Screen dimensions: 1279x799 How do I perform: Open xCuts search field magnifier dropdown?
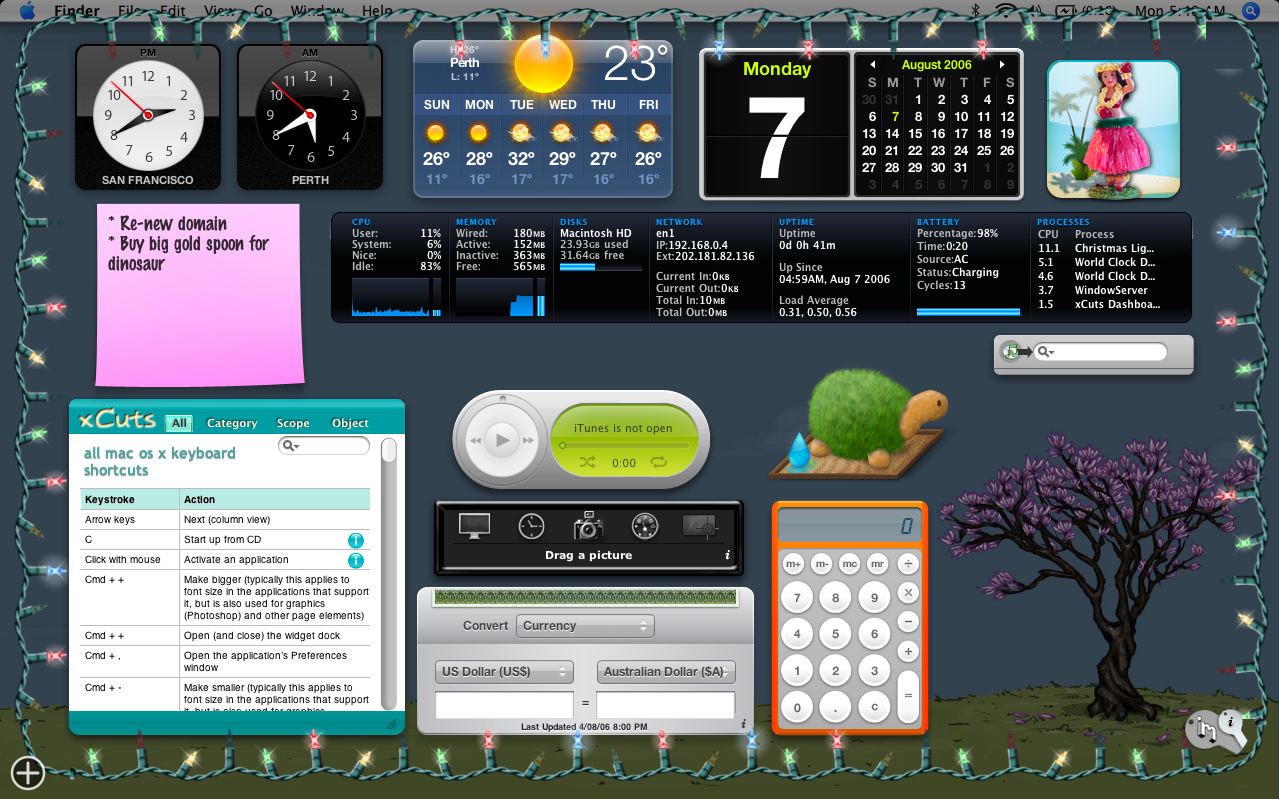pos(291,446)
